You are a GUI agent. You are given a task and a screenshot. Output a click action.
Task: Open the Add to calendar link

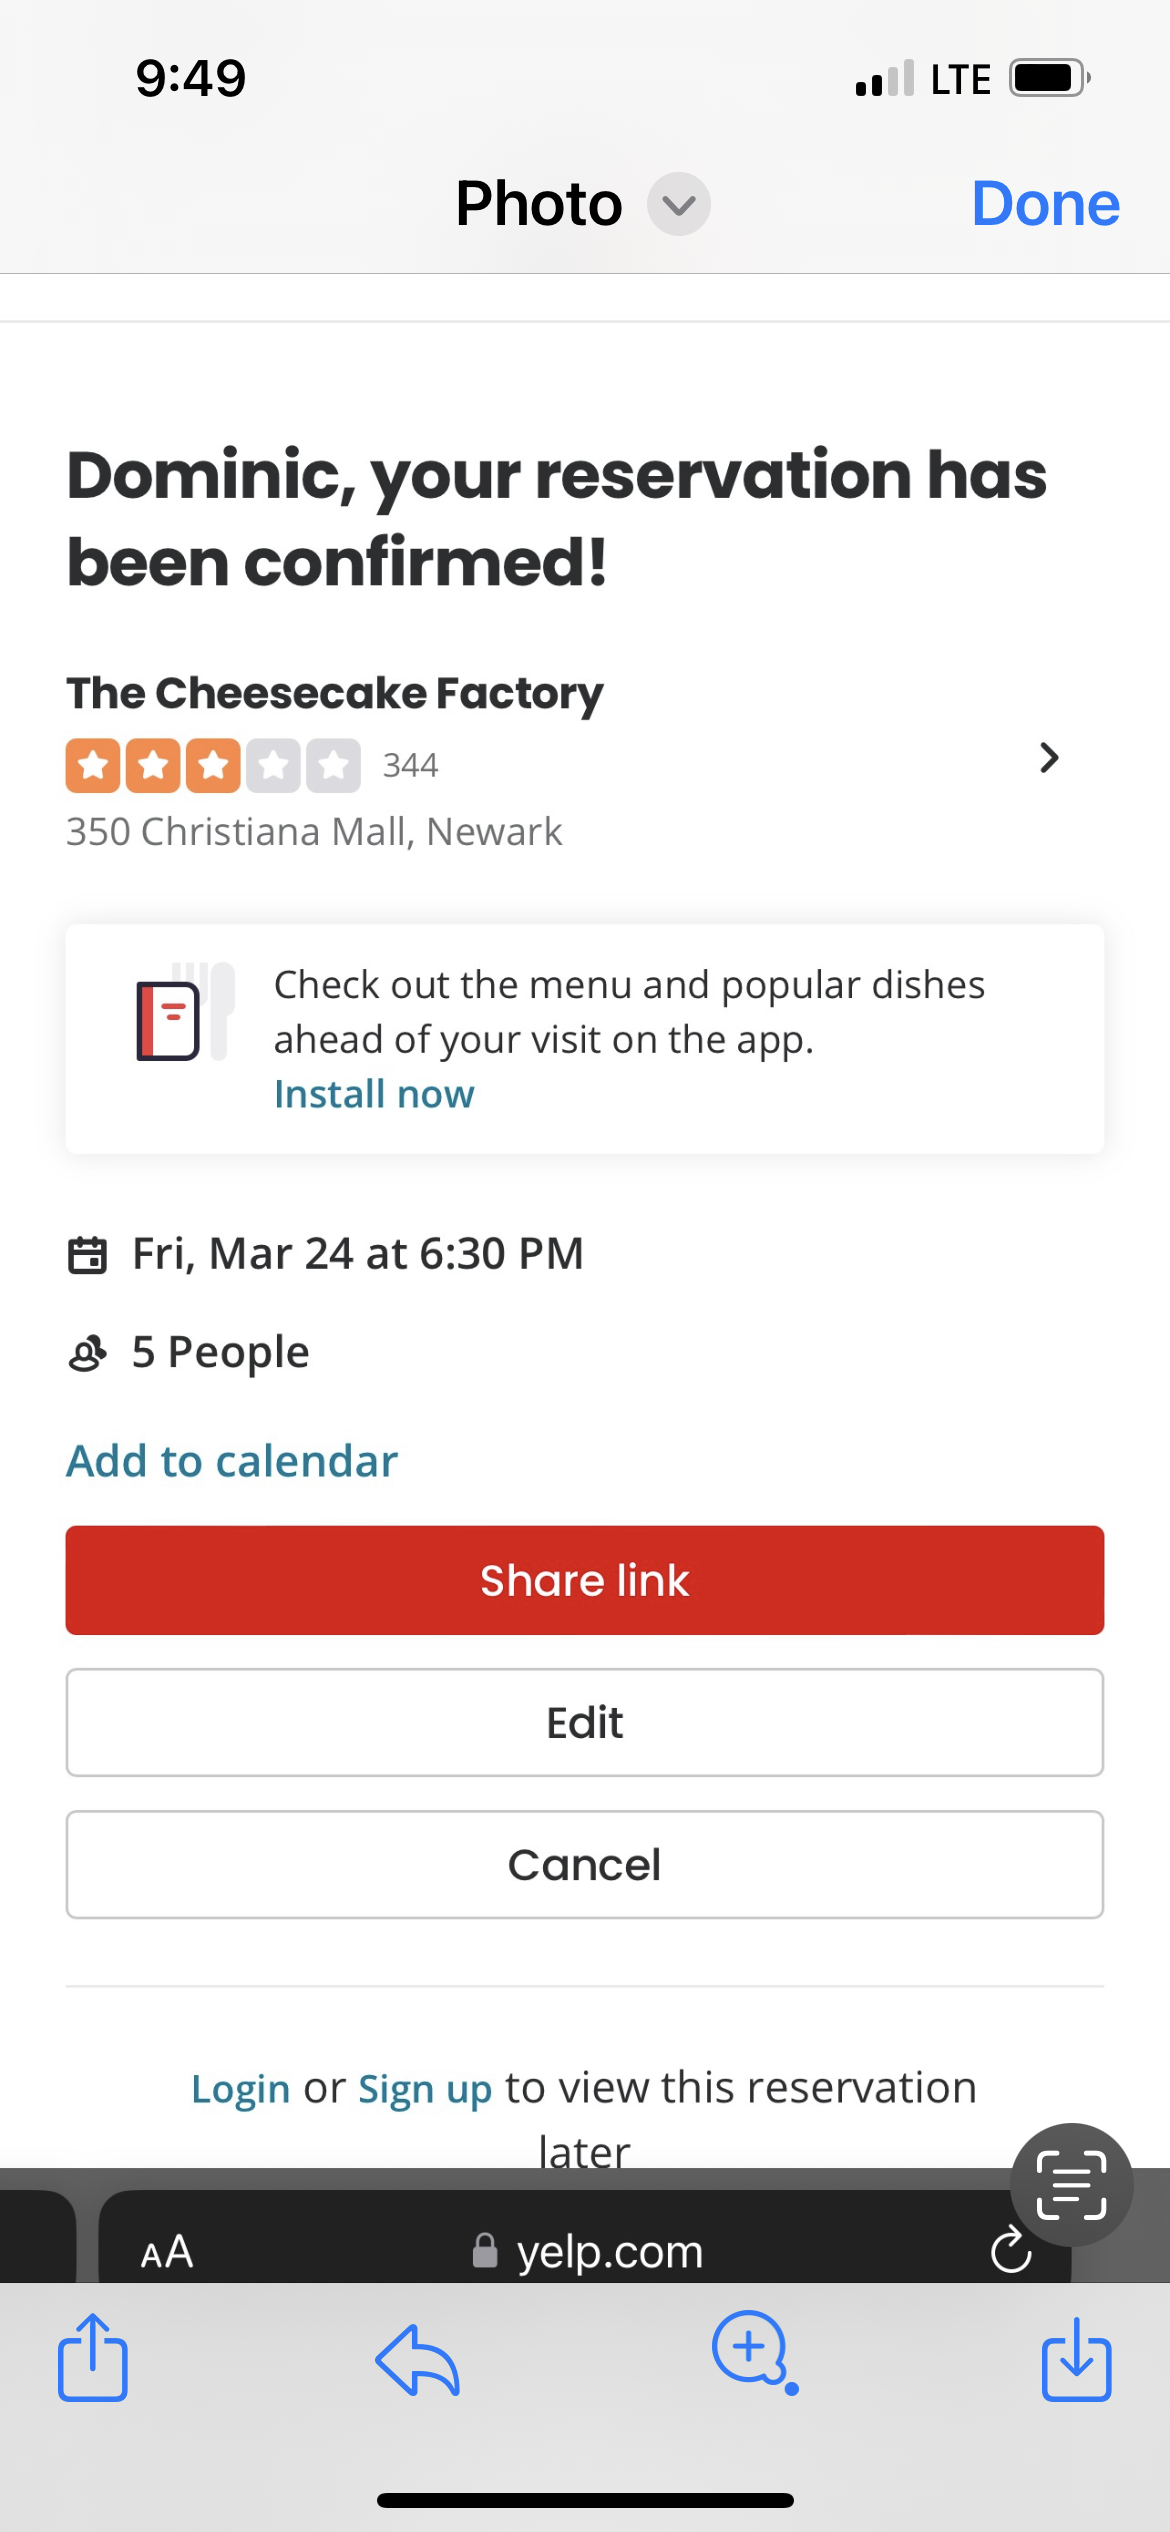tap(232, 1461)
